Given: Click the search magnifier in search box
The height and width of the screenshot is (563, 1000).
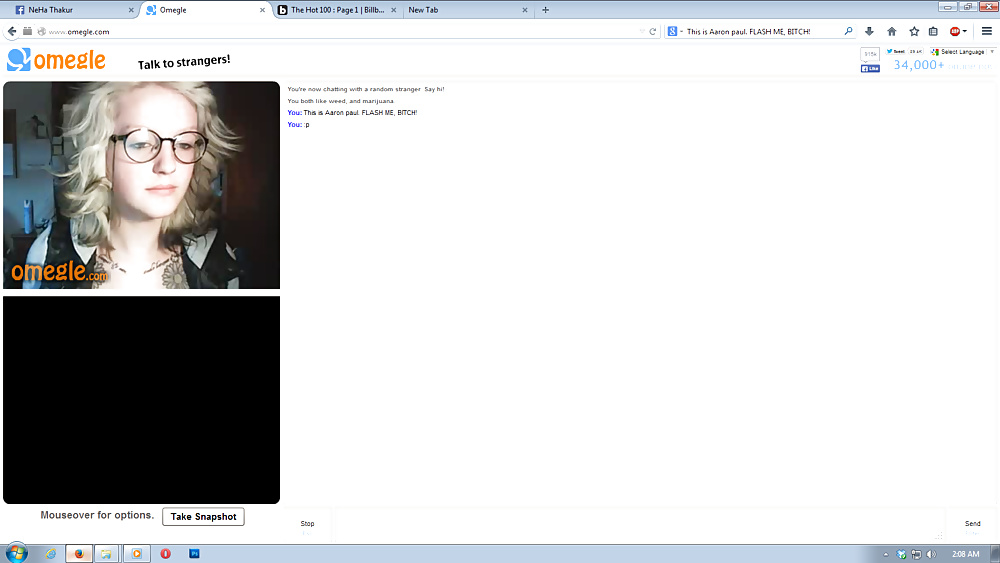Looking at the screenshot, I should click(848, 31).
